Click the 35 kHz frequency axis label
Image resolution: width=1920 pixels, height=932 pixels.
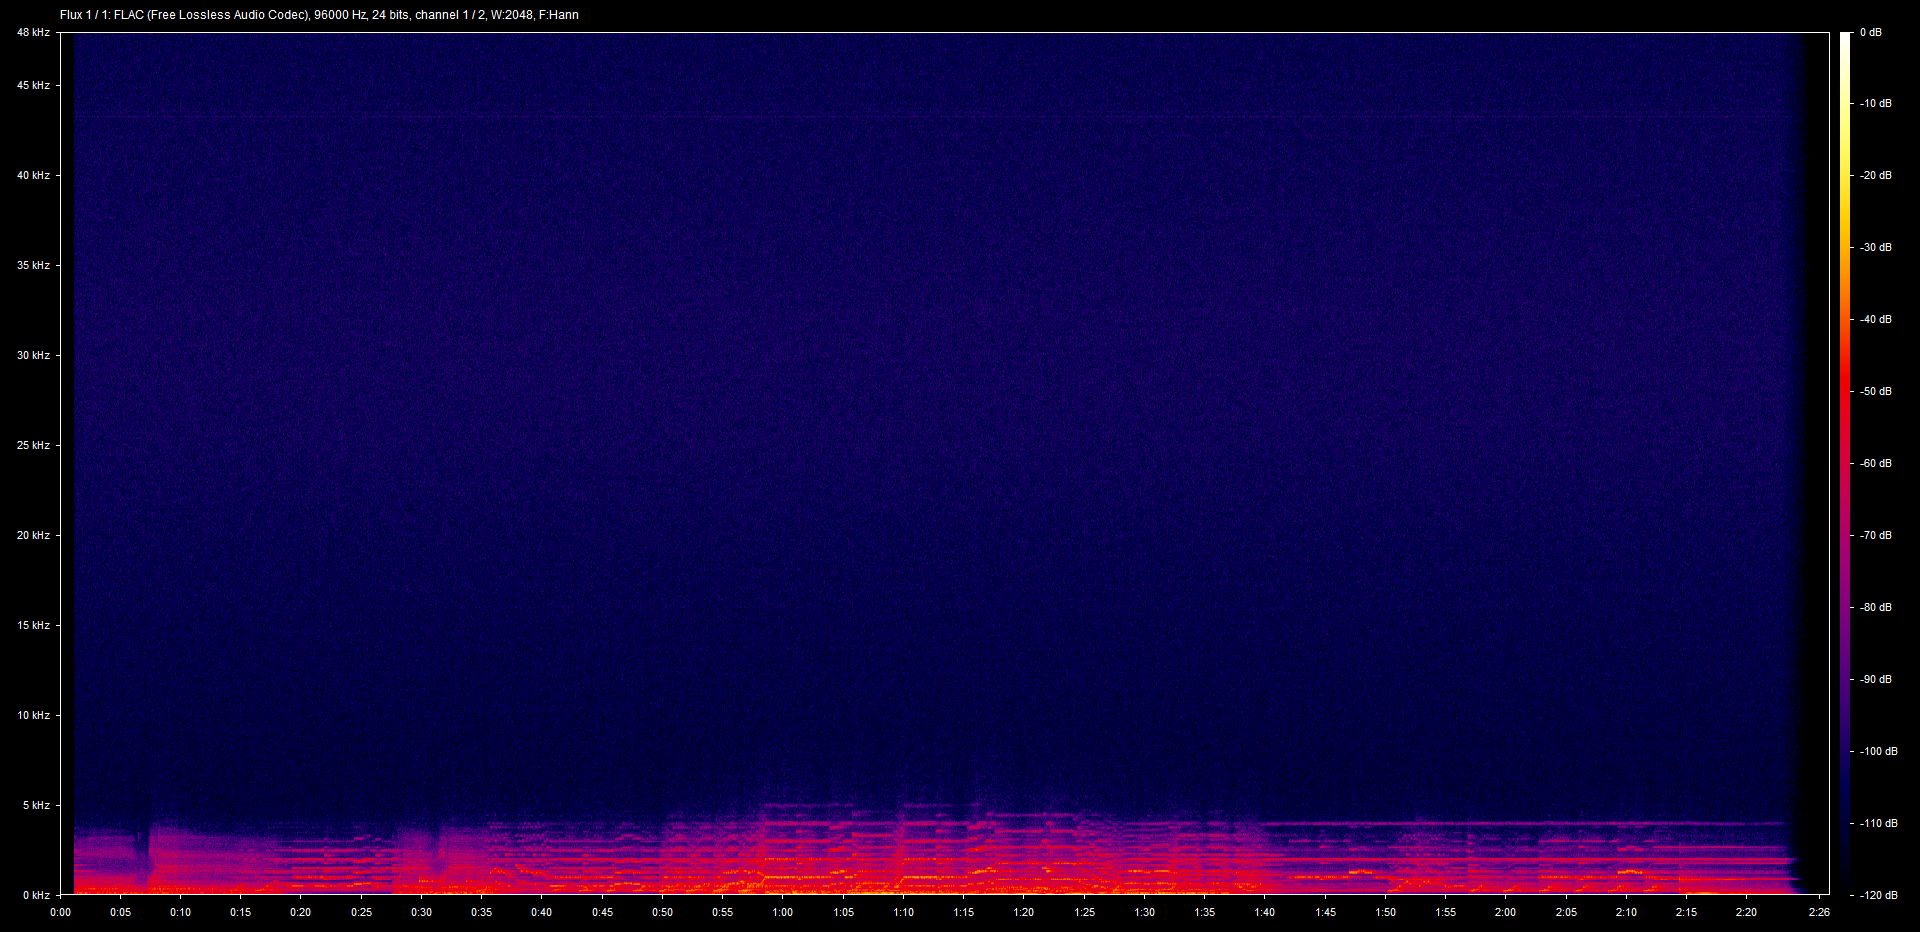click(x=33, y=265)
